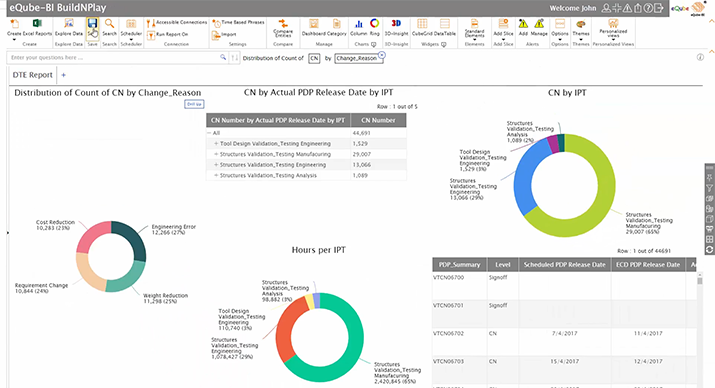The width and height of the screenshot is (715, 388).
Task: Click the CN Number column header
Action: coord(378,120)
